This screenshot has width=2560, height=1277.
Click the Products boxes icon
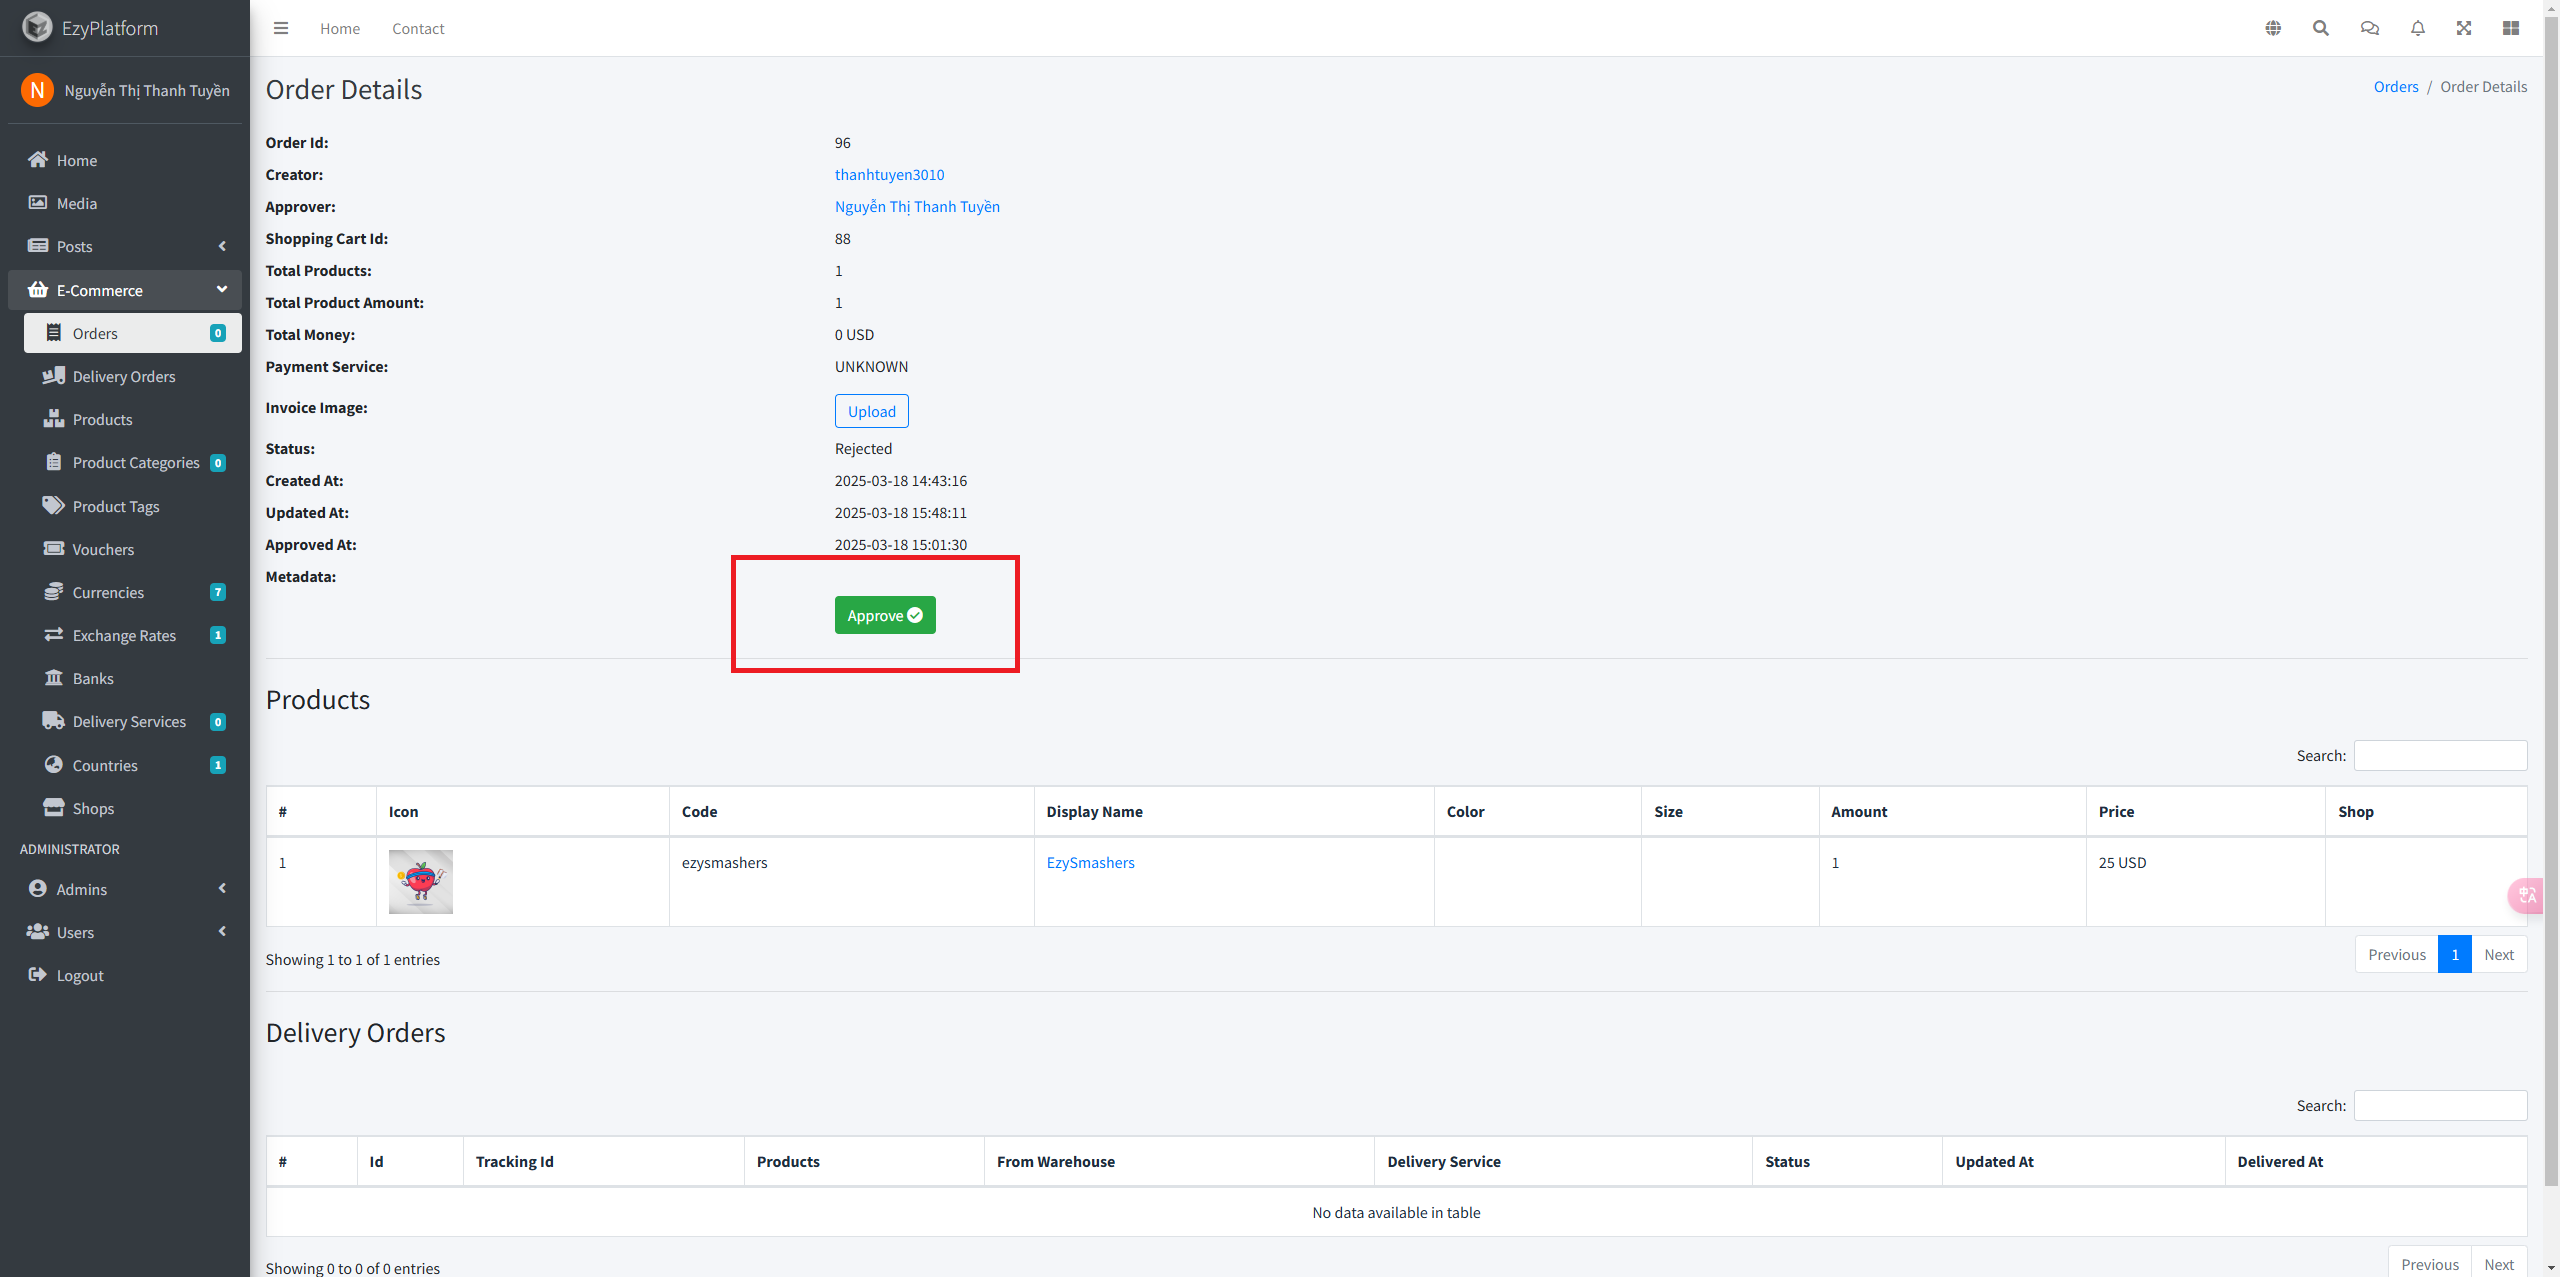pos(54,419)
